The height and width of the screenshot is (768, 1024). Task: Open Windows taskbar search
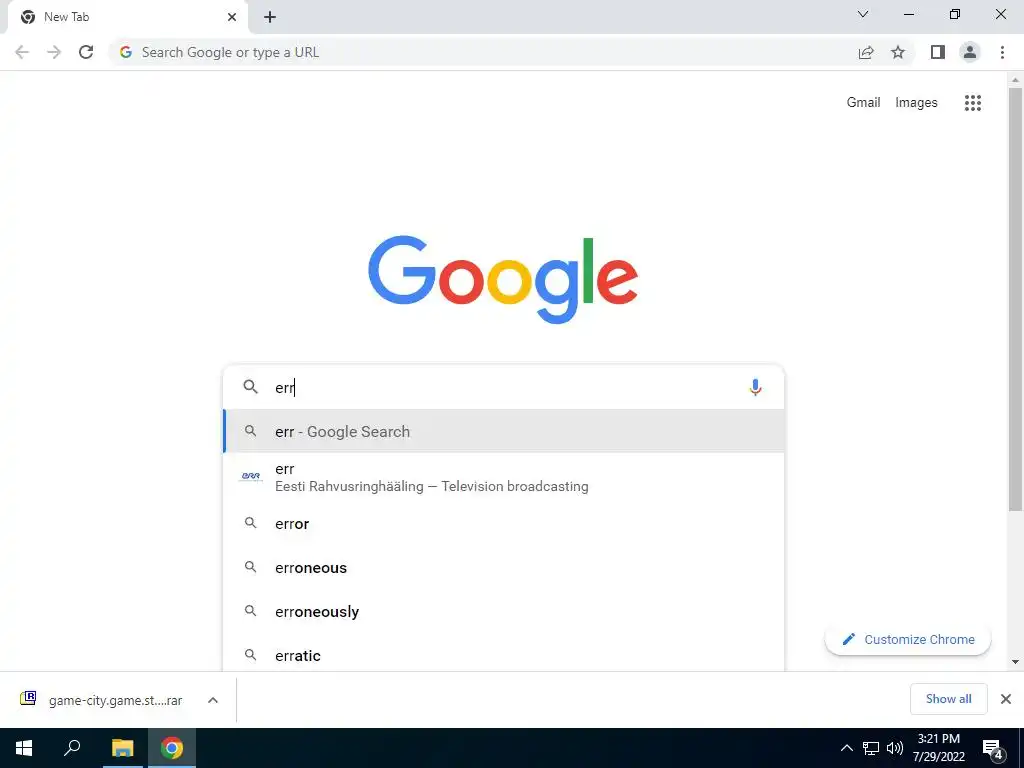(x=72, y=748)
